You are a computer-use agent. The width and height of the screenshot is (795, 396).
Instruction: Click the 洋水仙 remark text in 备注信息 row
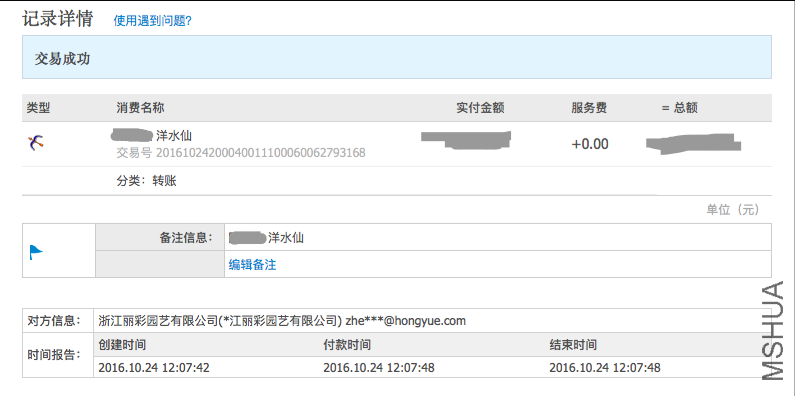coord(286,237)
